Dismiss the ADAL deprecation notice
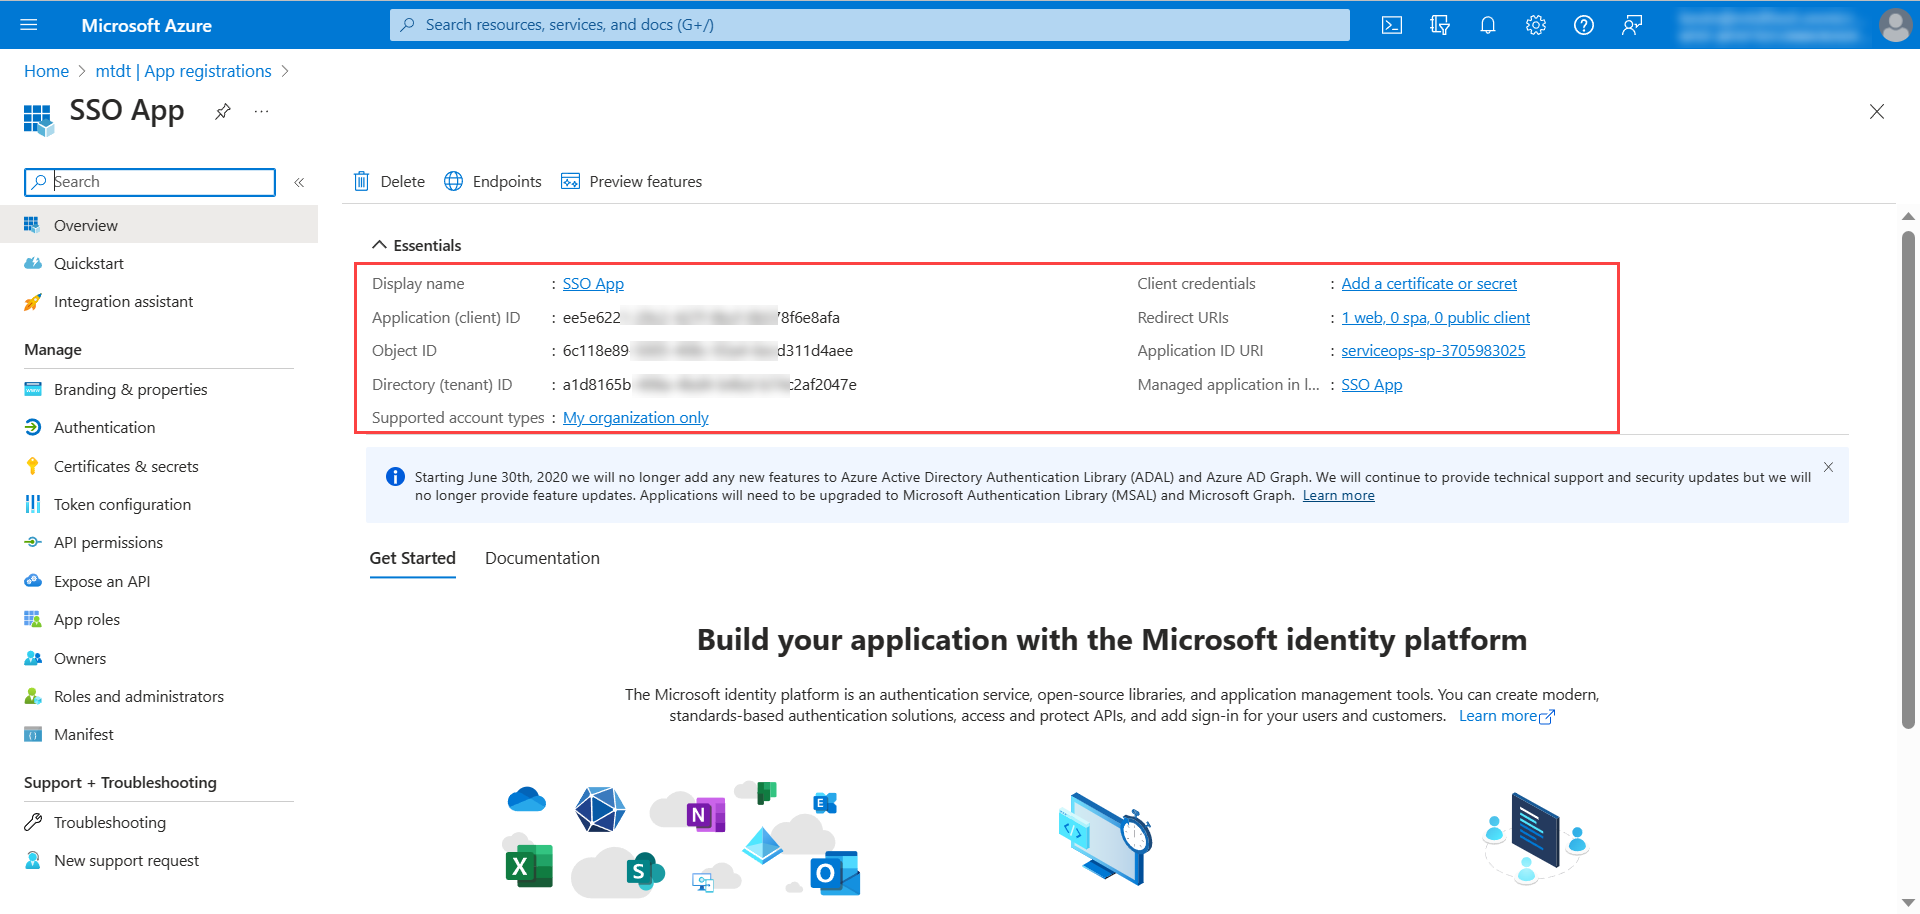1920x914 pixels. point(1828,467)
